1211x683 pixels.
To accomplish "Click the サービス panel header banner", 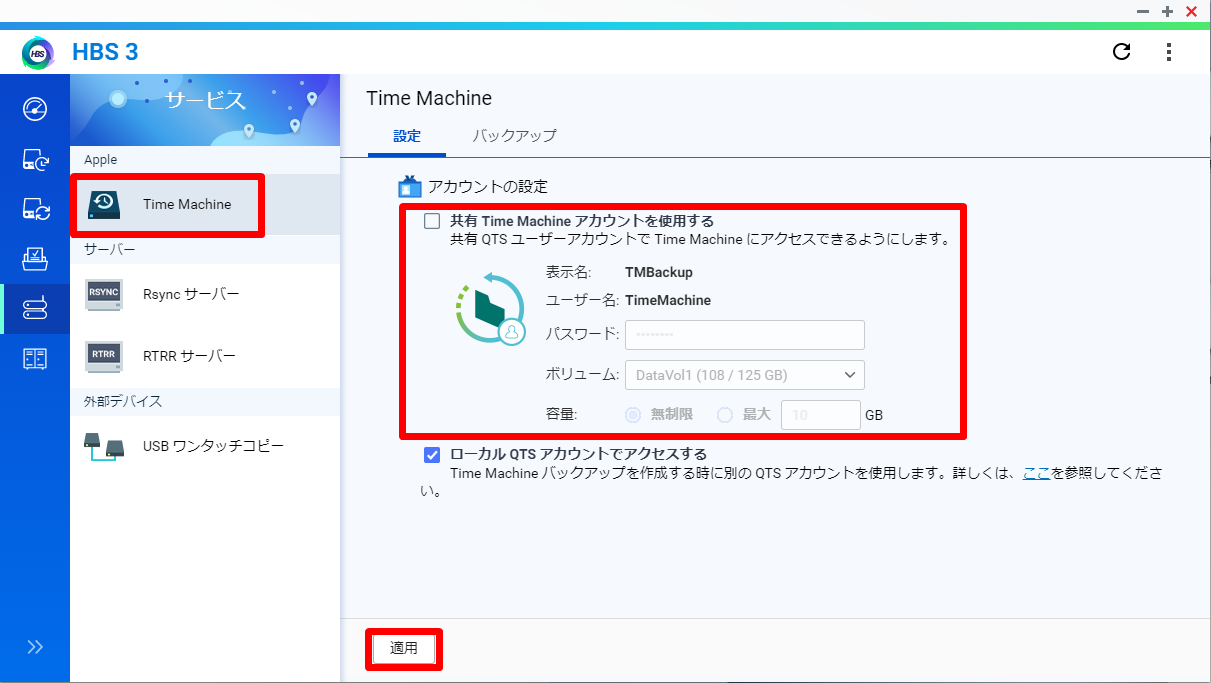I will (205, 110).
